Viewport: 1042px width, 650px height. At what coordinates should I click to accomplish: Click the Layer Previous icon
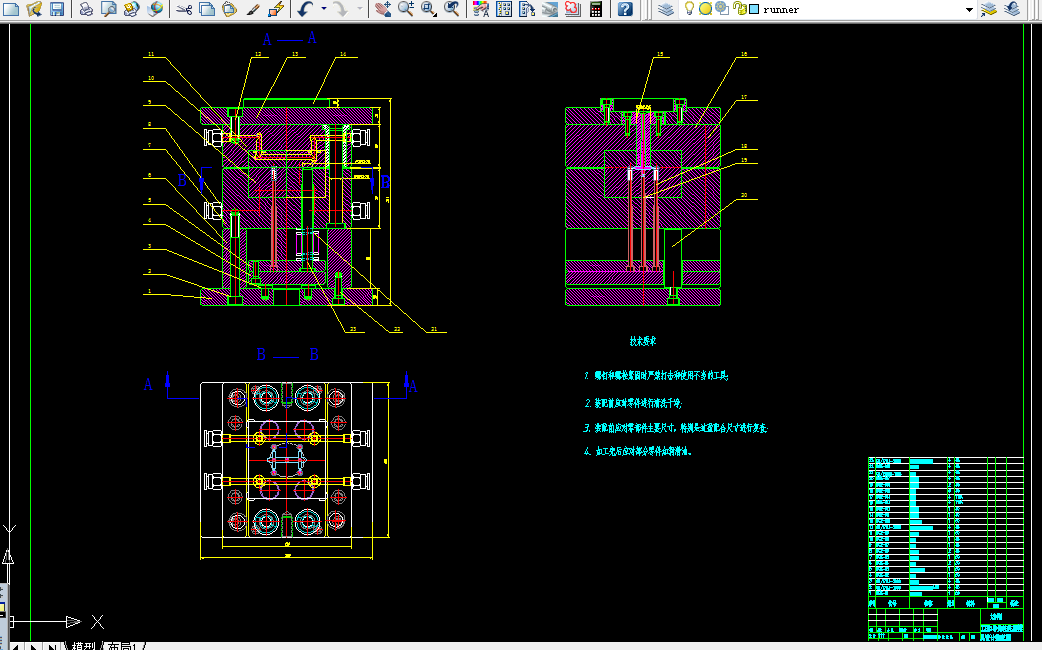(1011, 9)
